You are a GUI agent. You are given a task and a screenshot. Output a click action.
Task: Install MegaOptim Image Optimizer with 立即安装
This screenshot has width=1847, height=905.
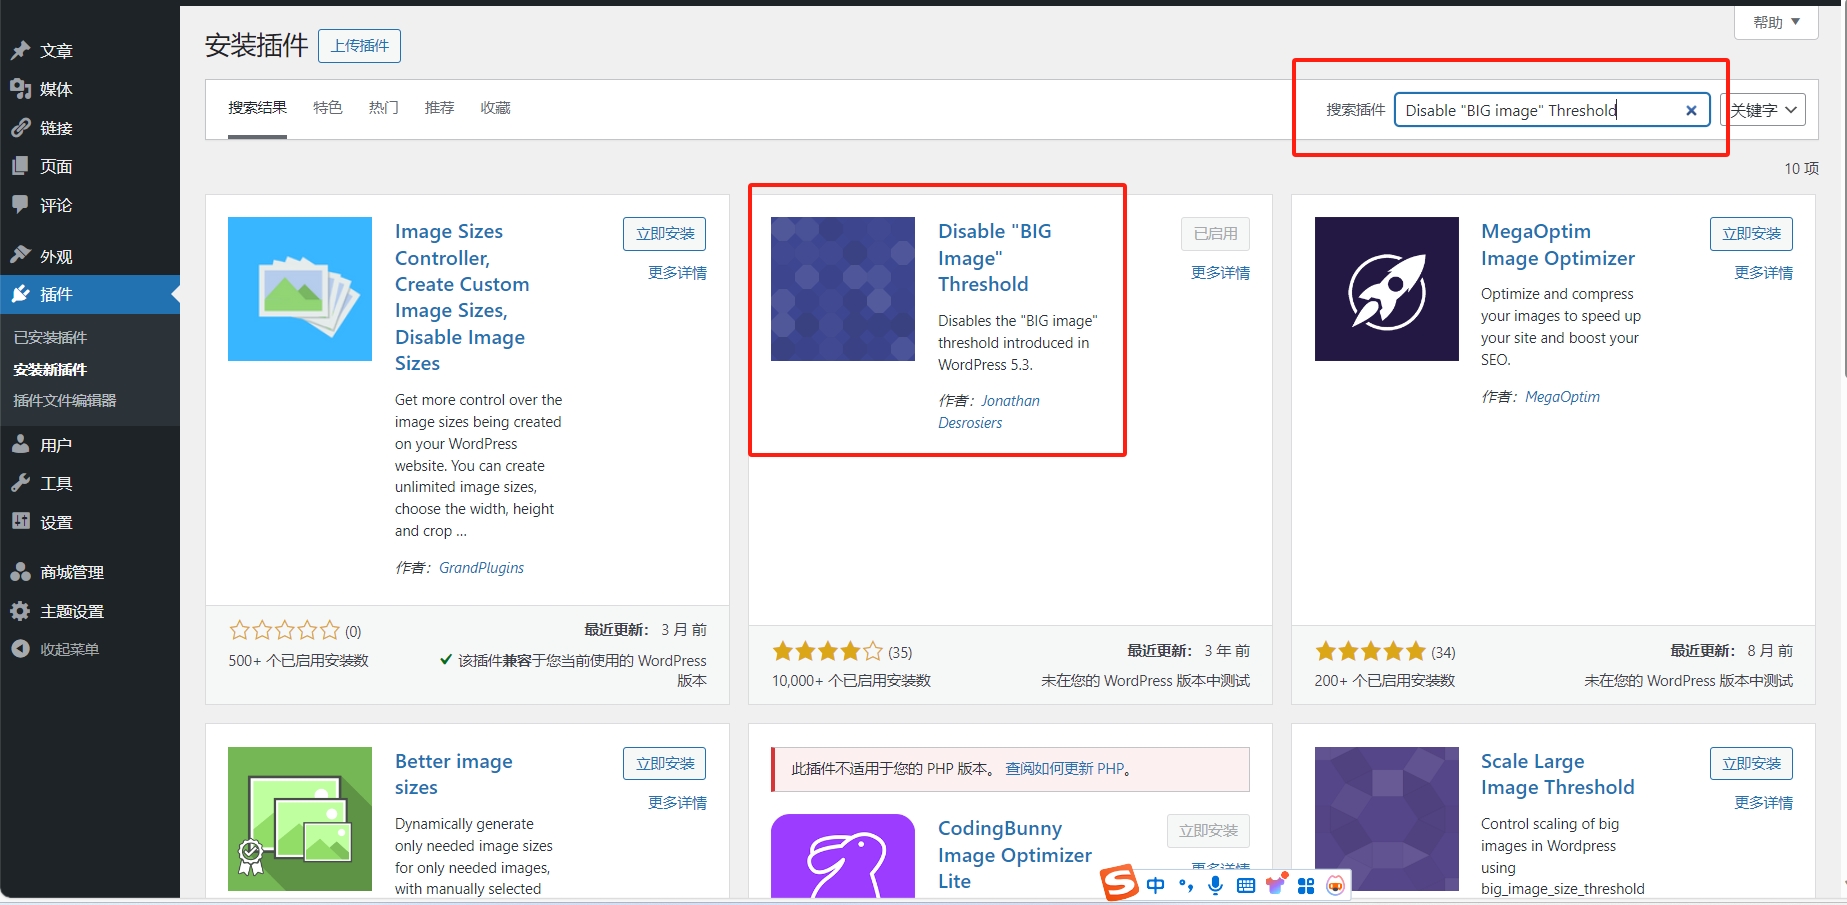[1751, 234]
